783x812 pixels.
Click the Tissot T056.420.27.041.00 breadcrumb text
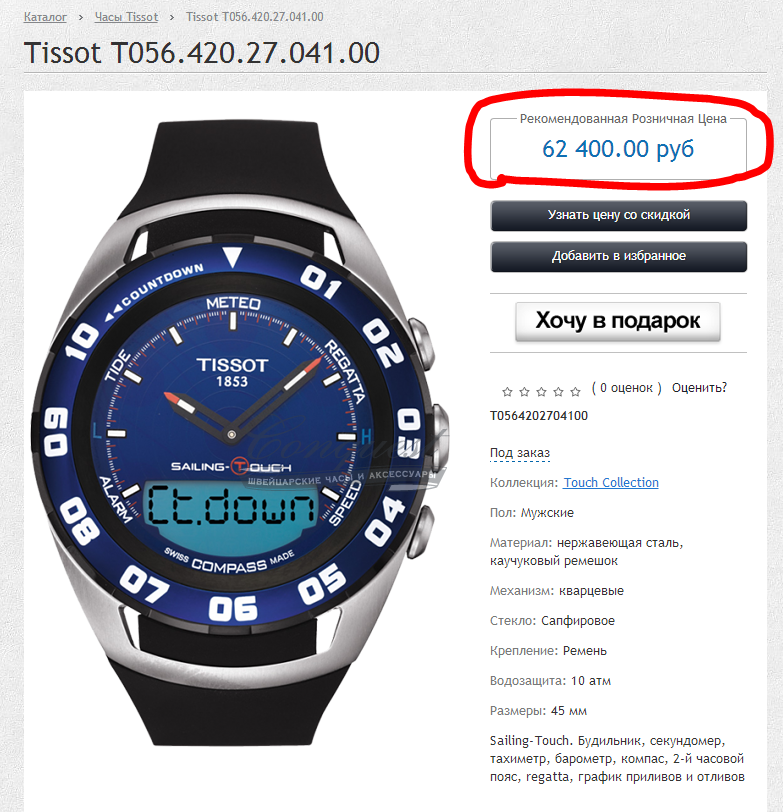pyautogui.click(x=255, y=17)
